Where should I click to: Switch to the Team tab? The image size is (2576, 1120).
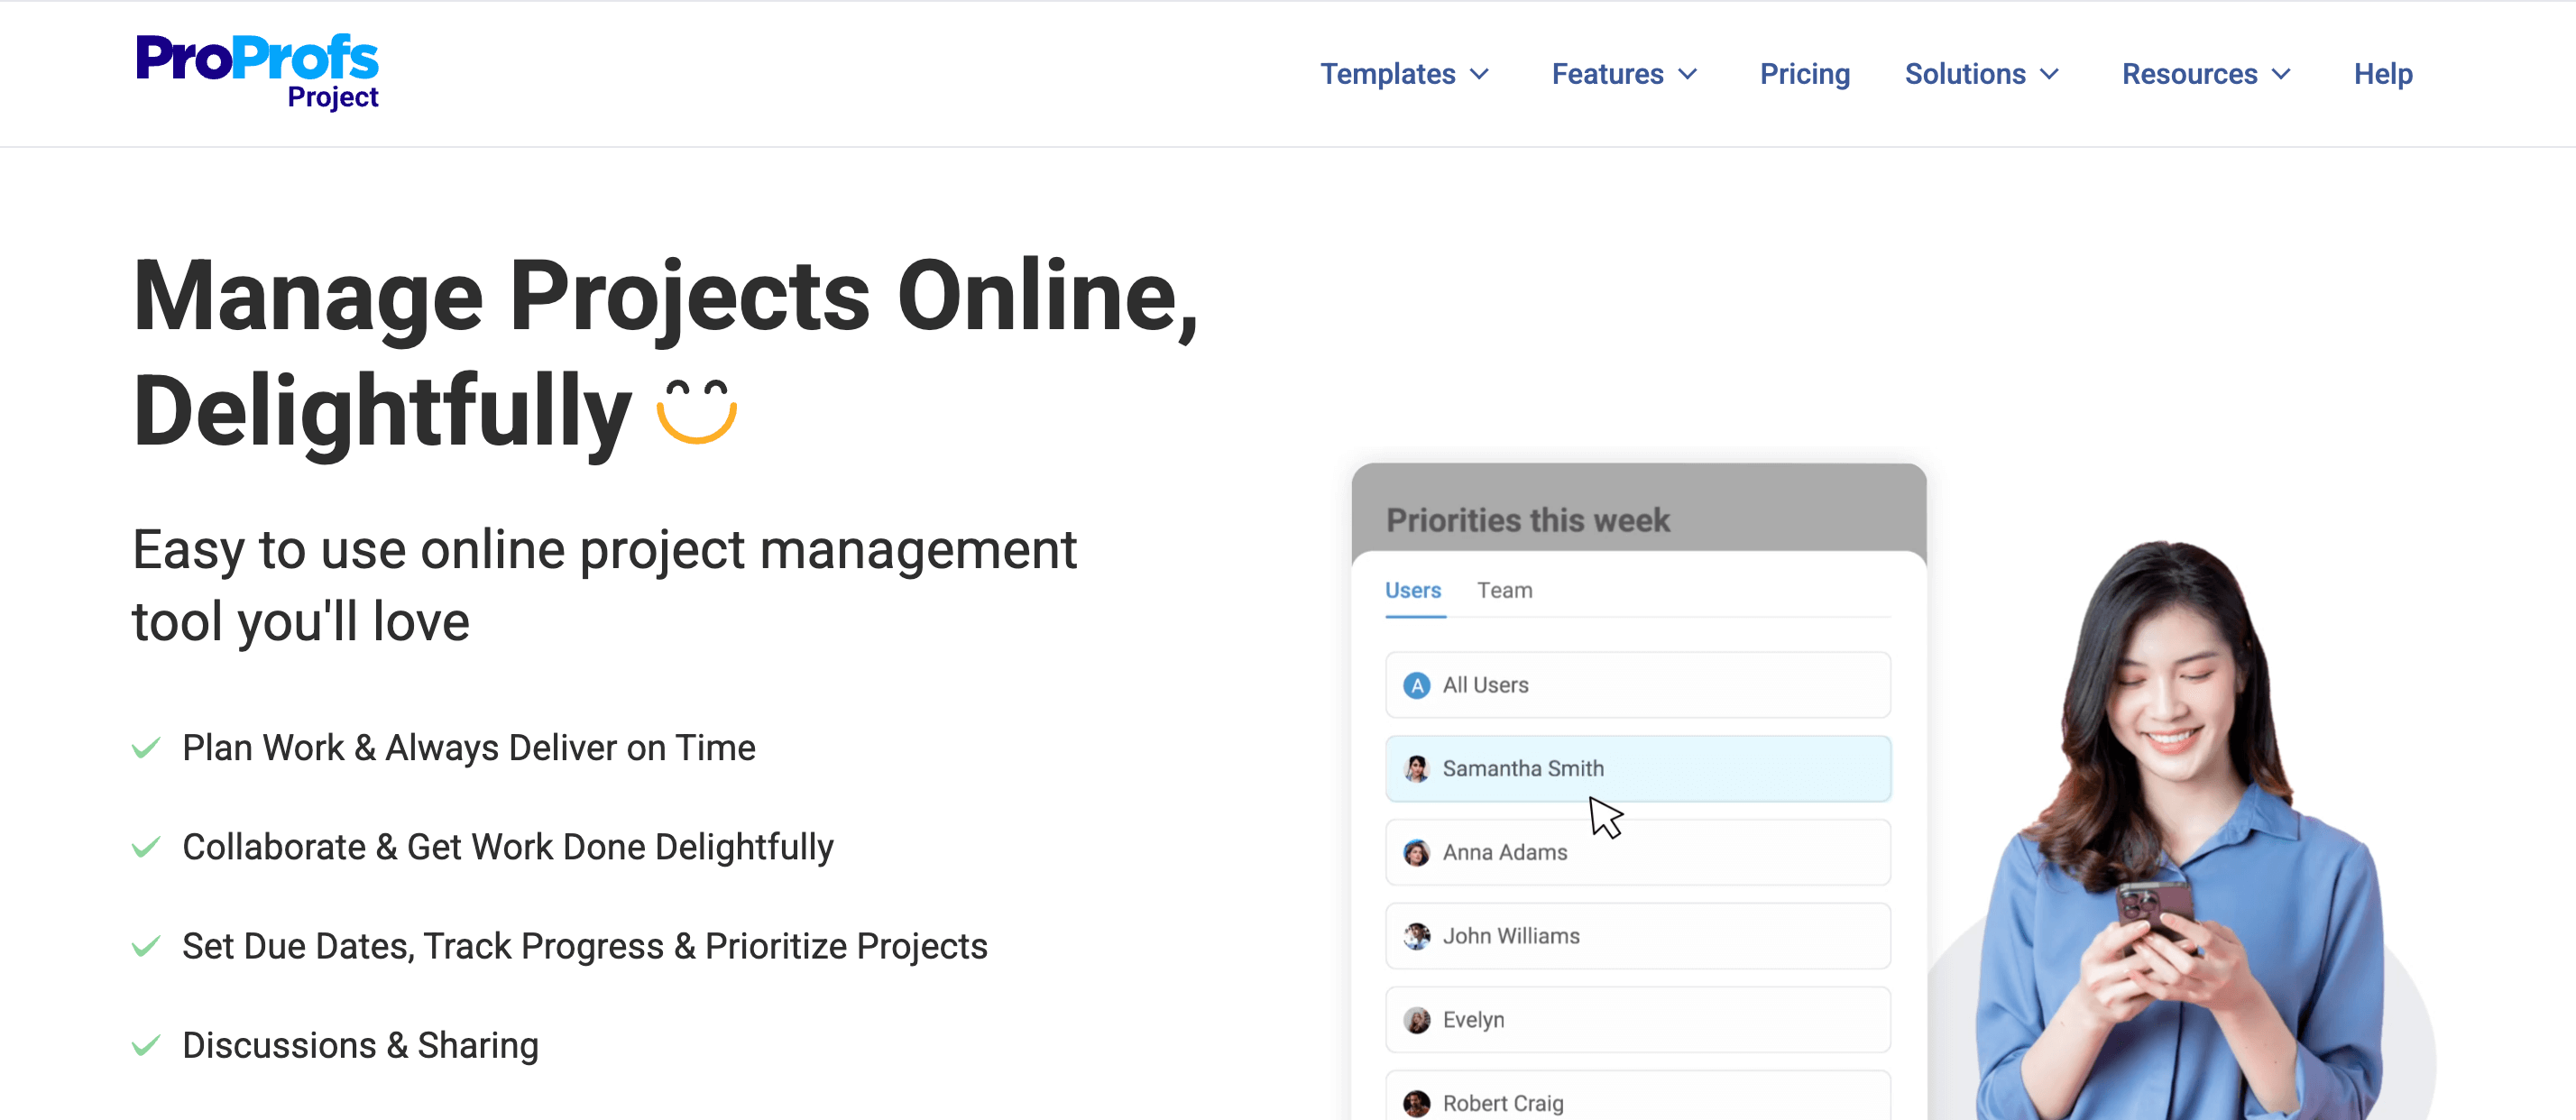point(1505,590)
